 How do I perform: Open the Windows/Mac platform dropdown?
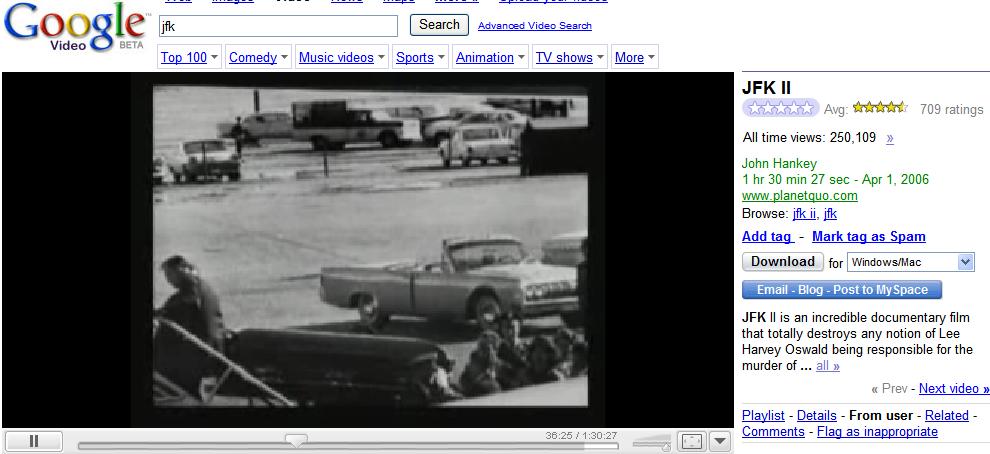pyautogui.click(x=910, y=262)
